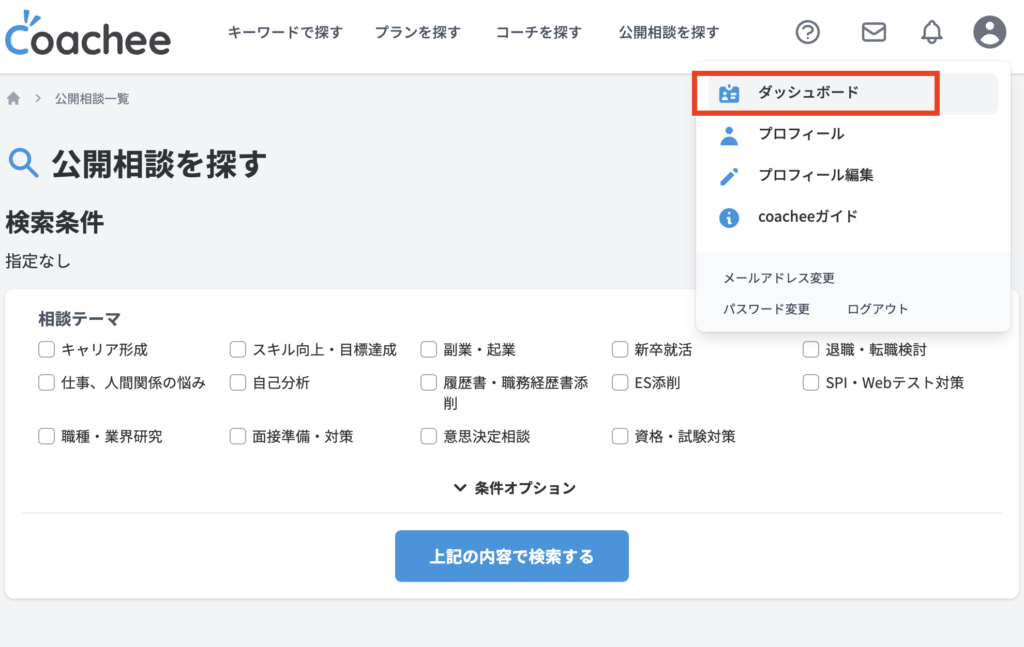Select the ES添削 checkbox
The image size is (1024, 647).
click(x=620, y=382)
